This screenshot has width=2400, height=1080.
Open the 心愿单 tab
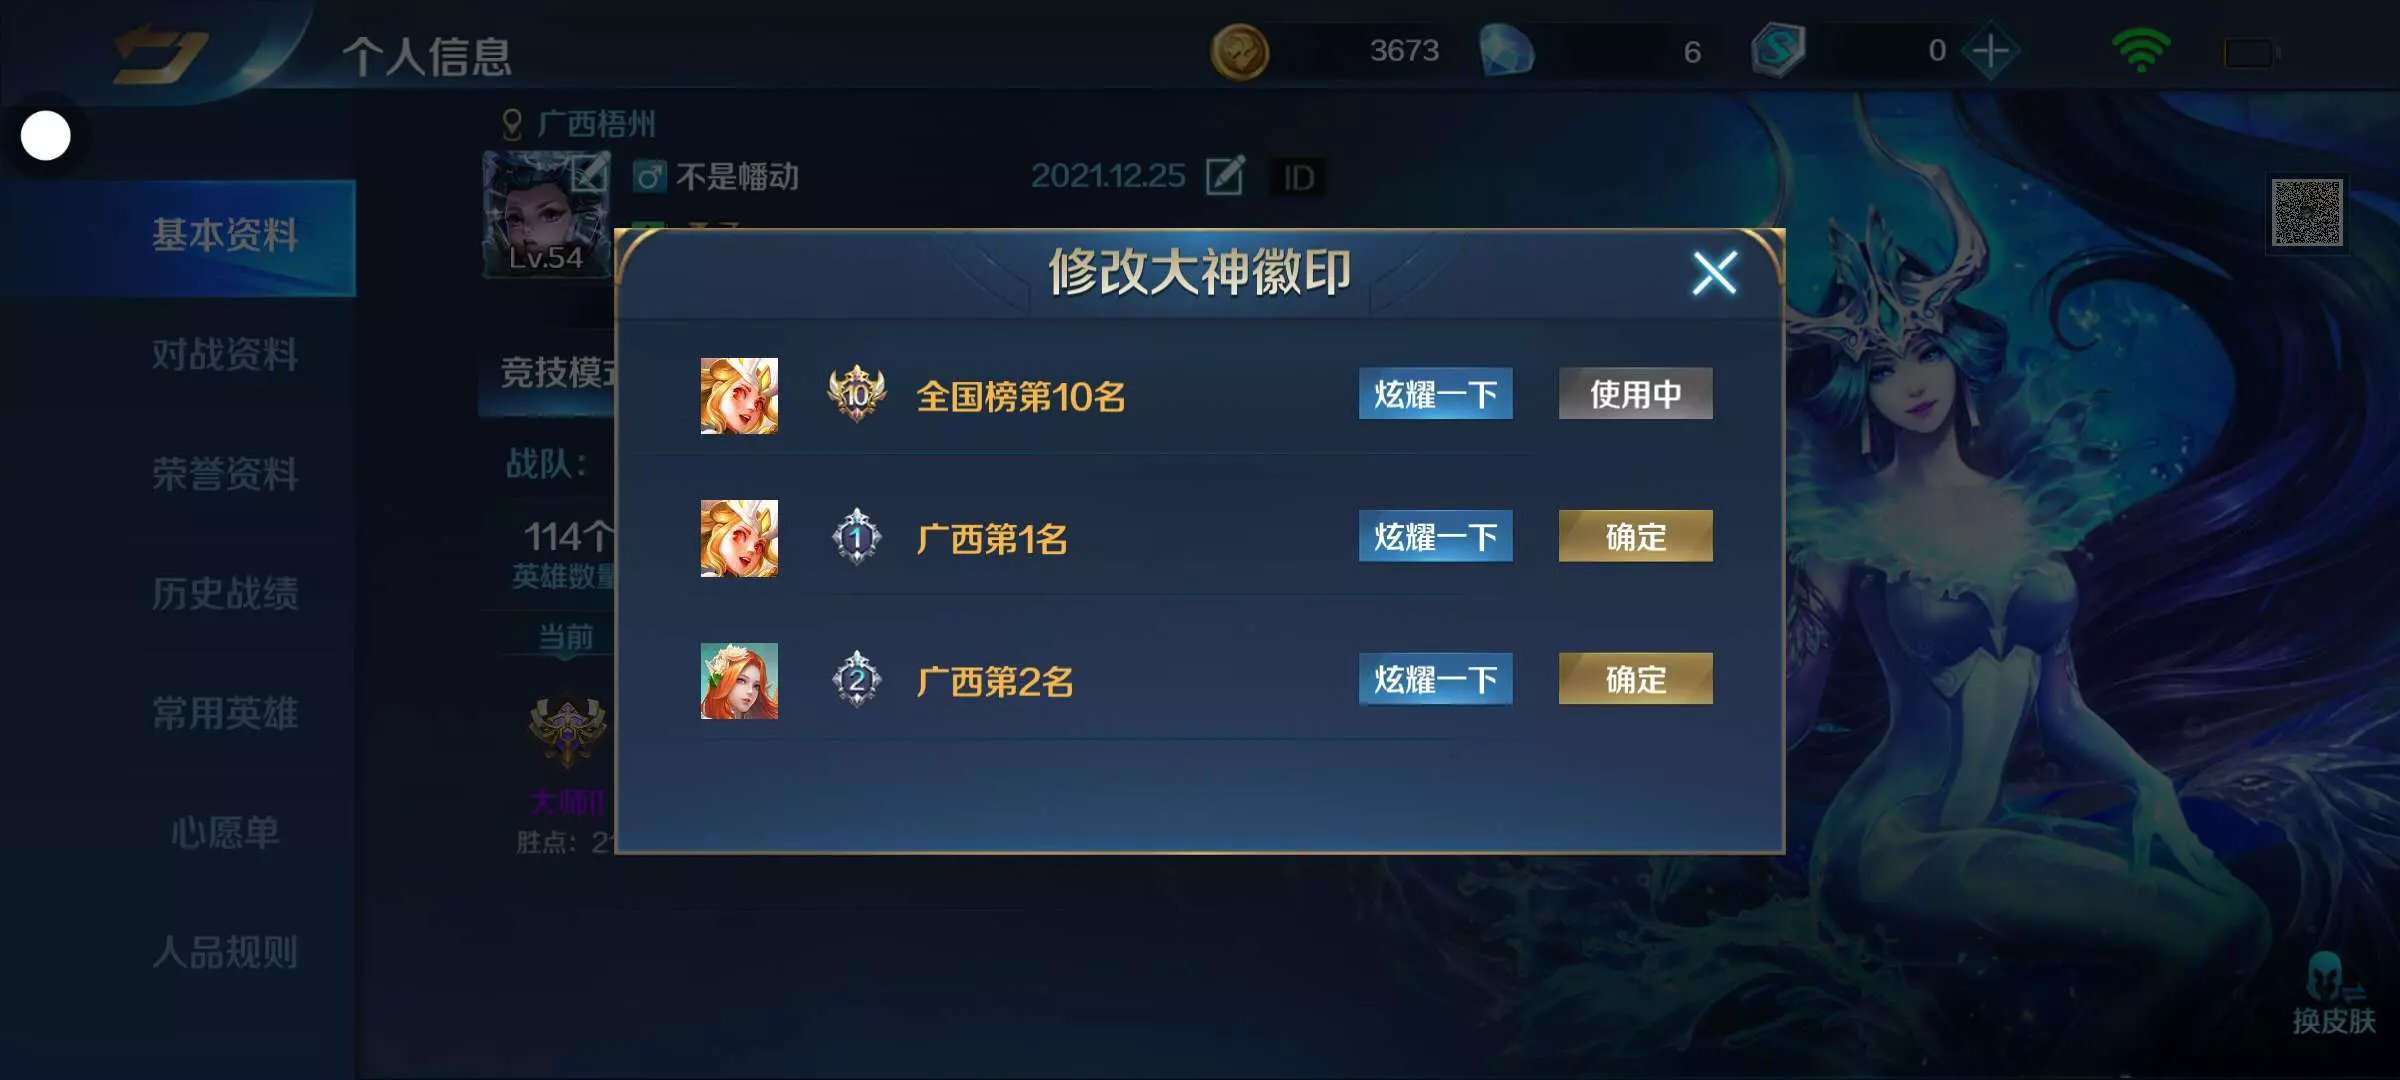click(225, 832)
